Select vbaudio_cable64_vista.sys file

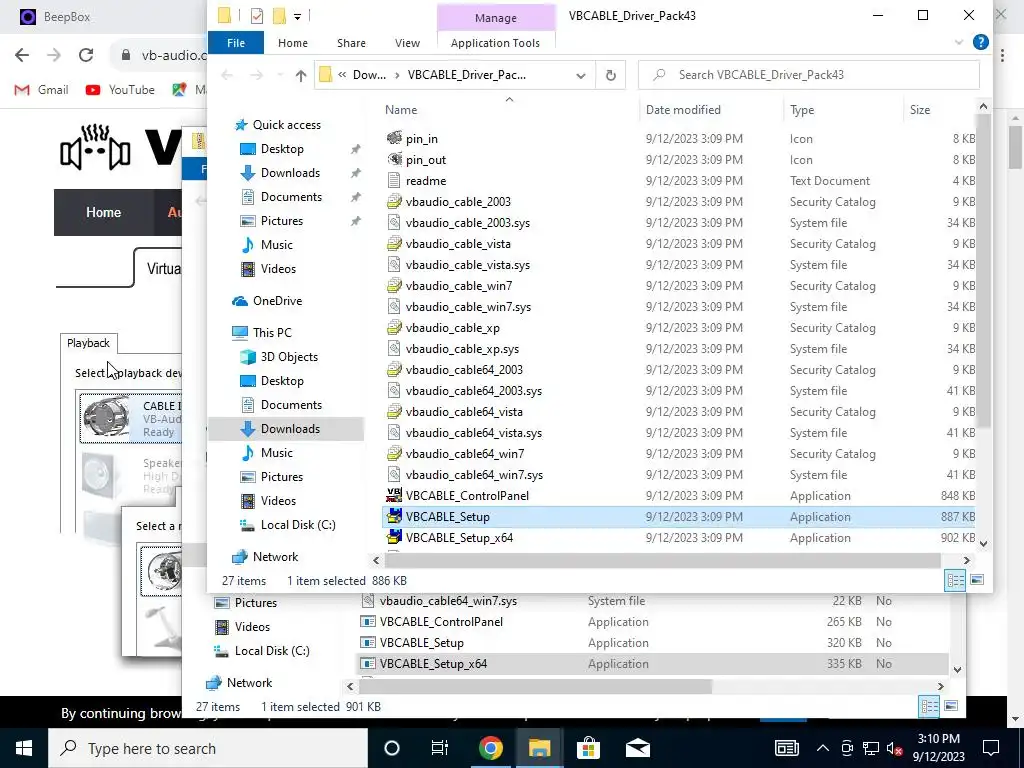tap(473, 433)
